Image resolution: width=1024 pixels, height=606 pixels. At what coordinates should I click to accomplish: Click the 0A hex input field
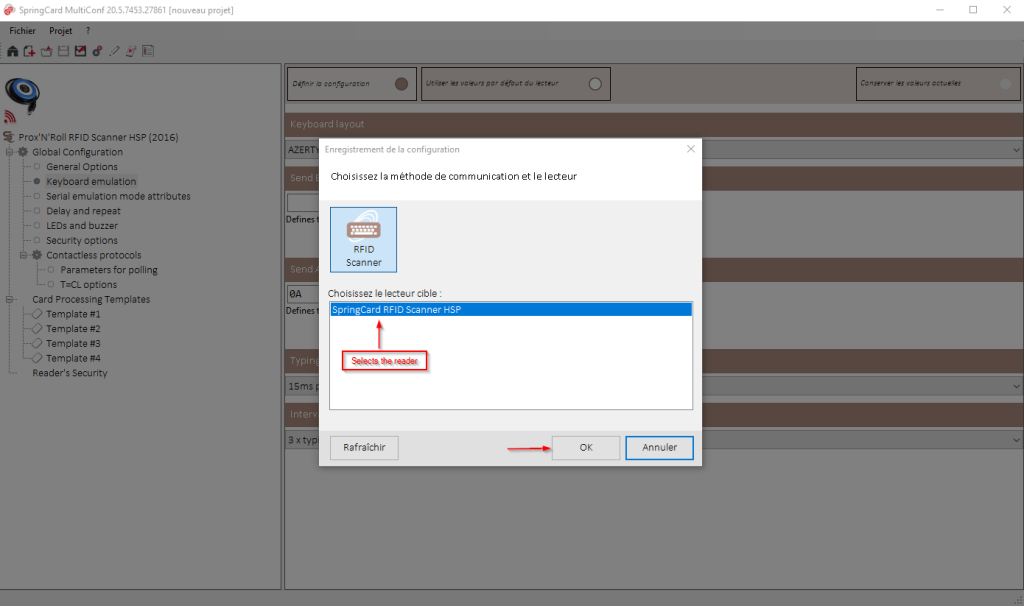[302, 293]
